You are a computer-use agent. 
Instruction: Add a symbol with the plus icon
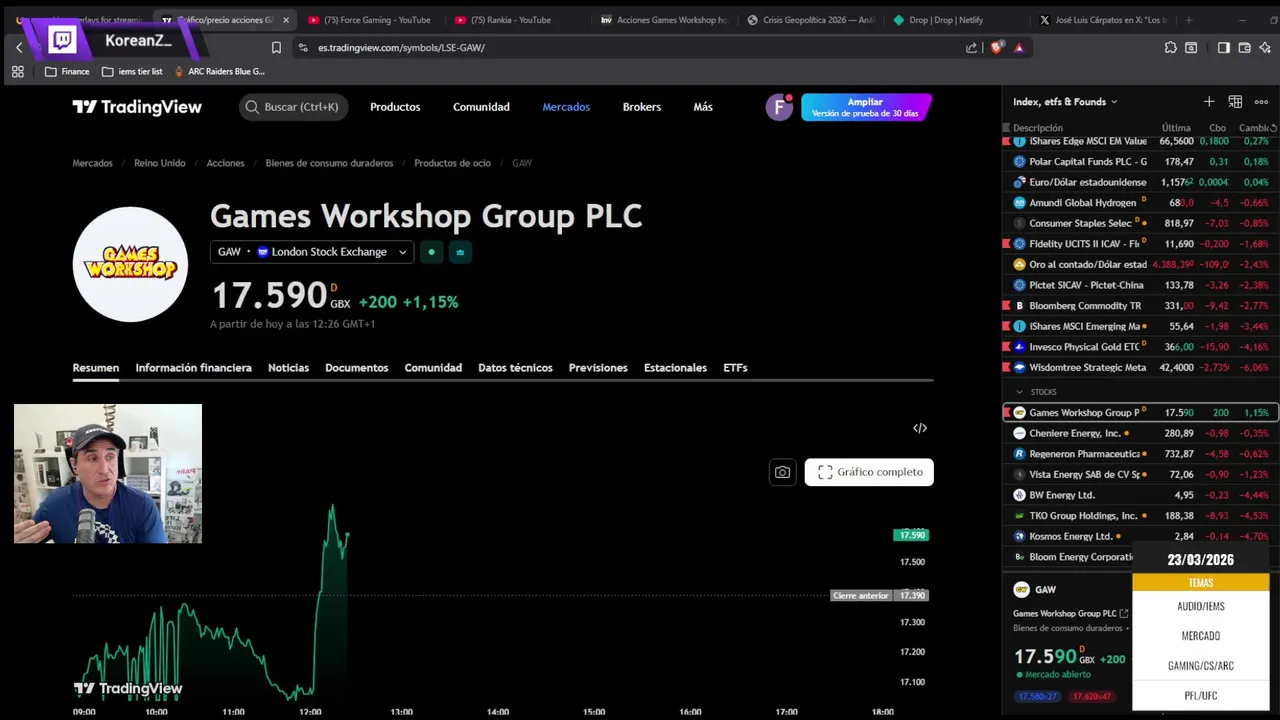(1209, 102)
